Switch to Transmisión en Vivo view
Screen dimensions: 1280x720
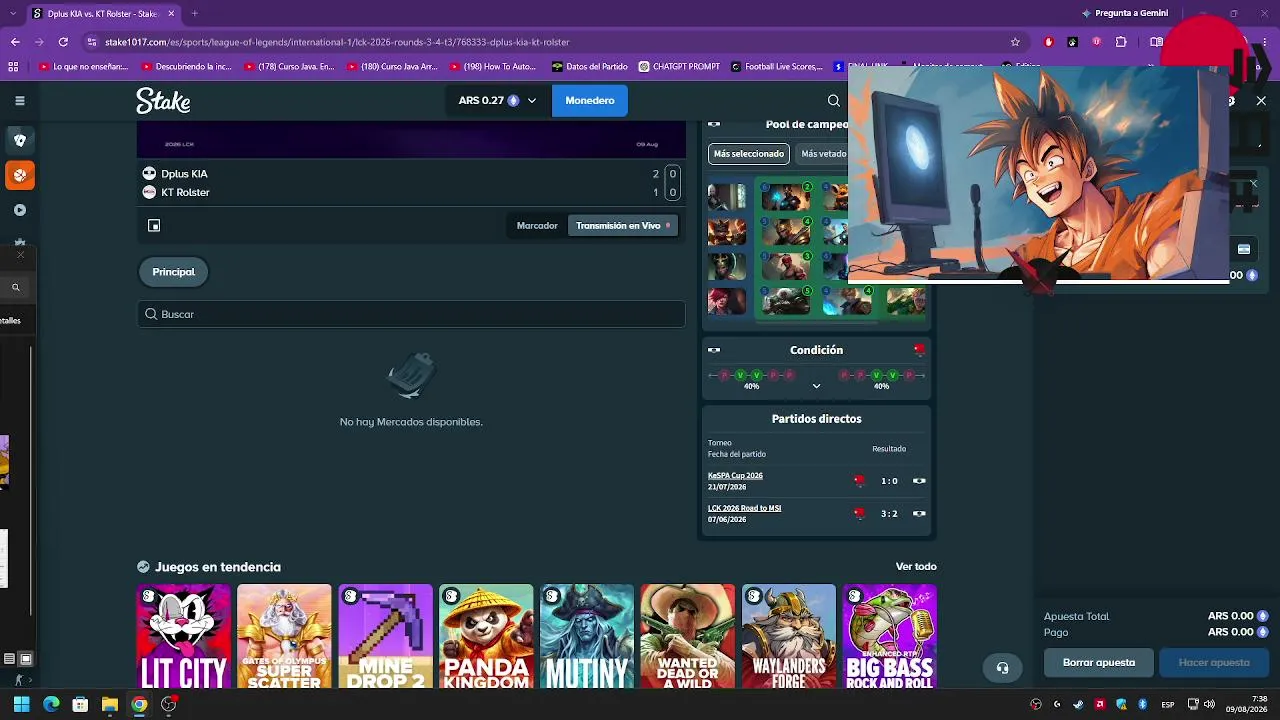tap(622, 226)
